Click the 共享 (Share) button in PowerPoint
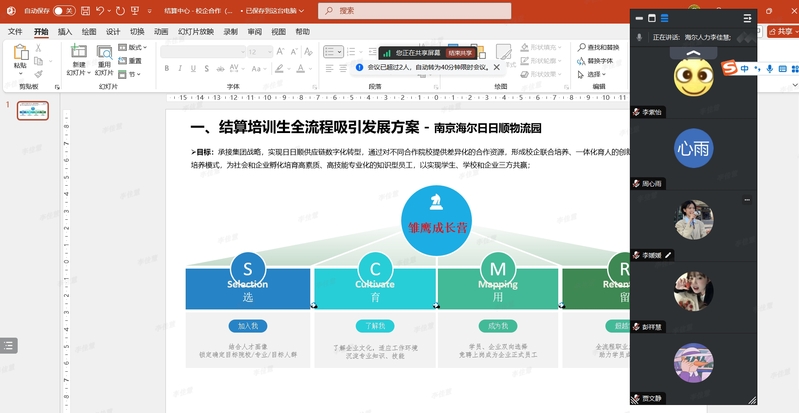 tap(783, 32)
